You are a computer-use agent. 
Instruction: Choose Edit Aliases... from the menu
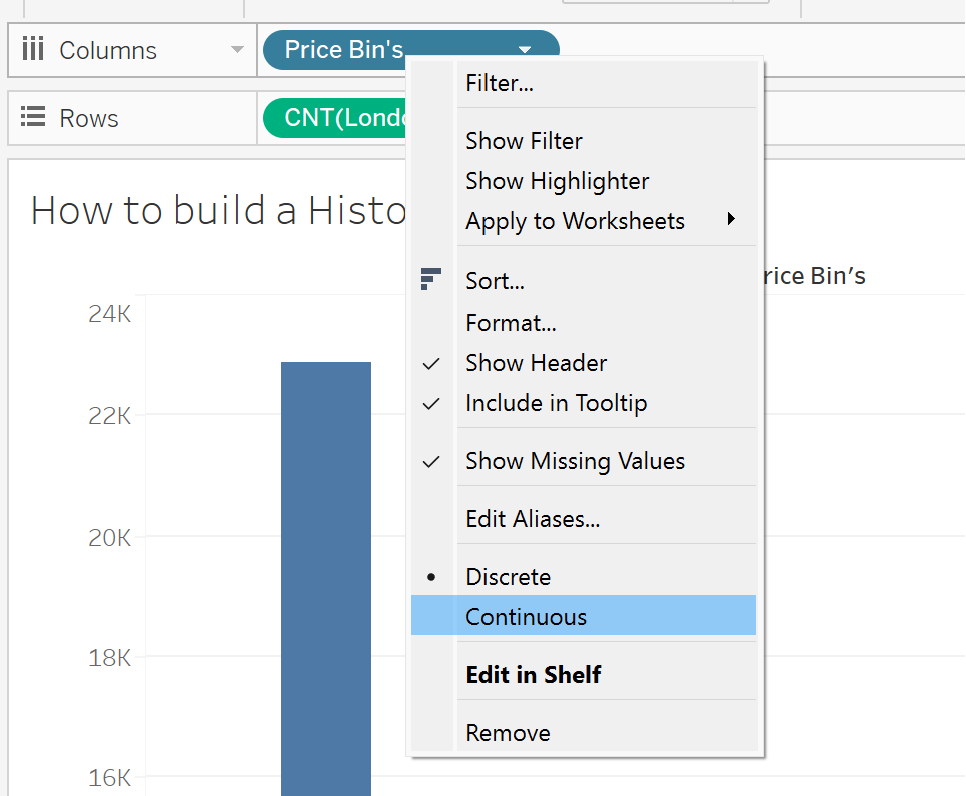[x=532, y=519]
